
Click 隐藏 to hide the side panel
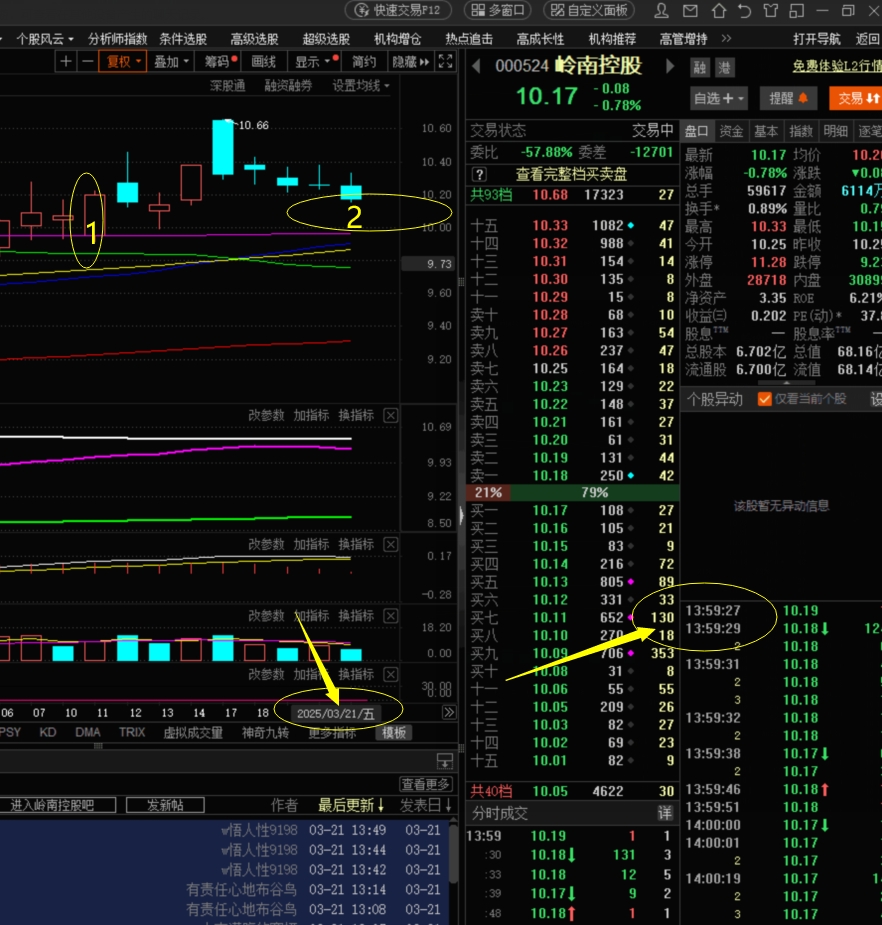(410, 62)
